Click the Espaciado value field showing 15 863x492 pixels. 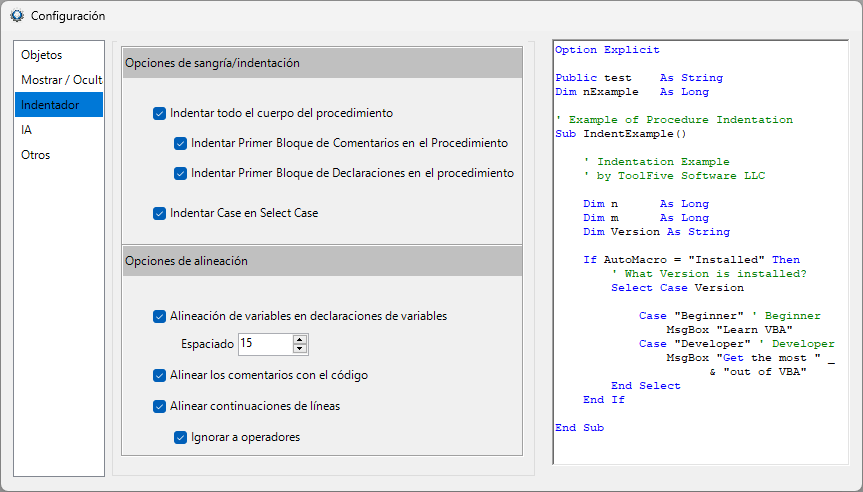coord(265,344)
